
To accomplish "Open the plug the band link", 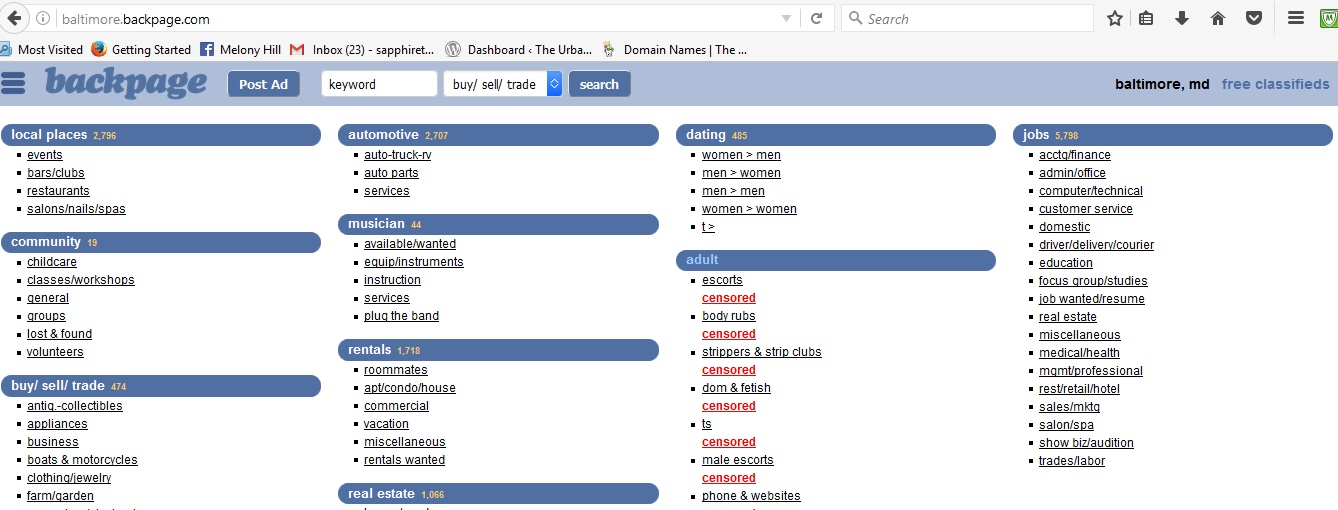I will coord(401,316).
